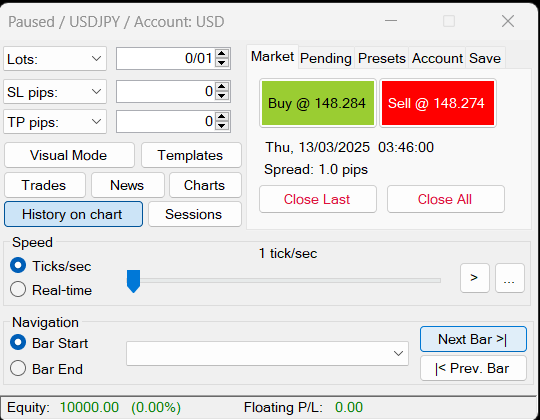This screenshot has height=420, width=540.
Task: Click the date Thu, 13/03/2025 text
Action: (x=317, y=147)
